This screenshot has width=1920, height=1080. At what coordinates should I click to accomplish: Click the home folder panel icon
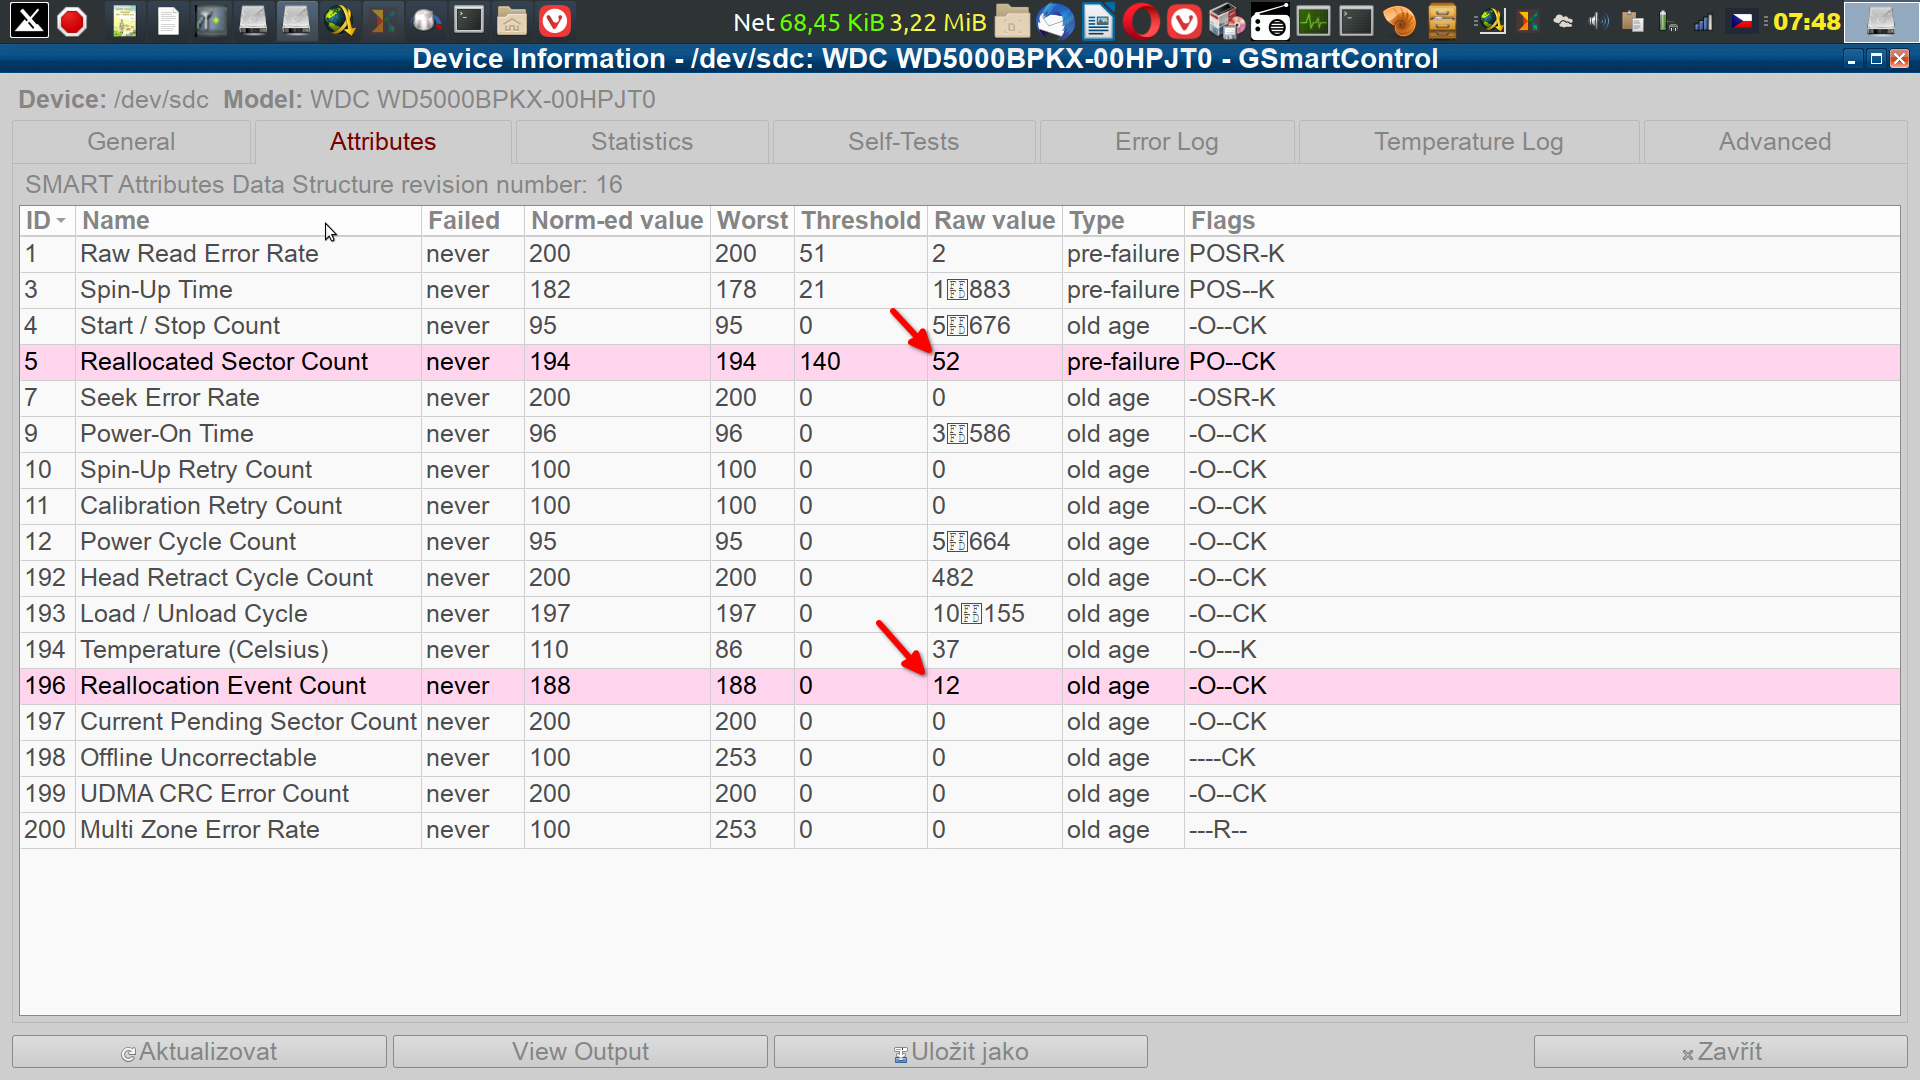(x=511, y=21)
